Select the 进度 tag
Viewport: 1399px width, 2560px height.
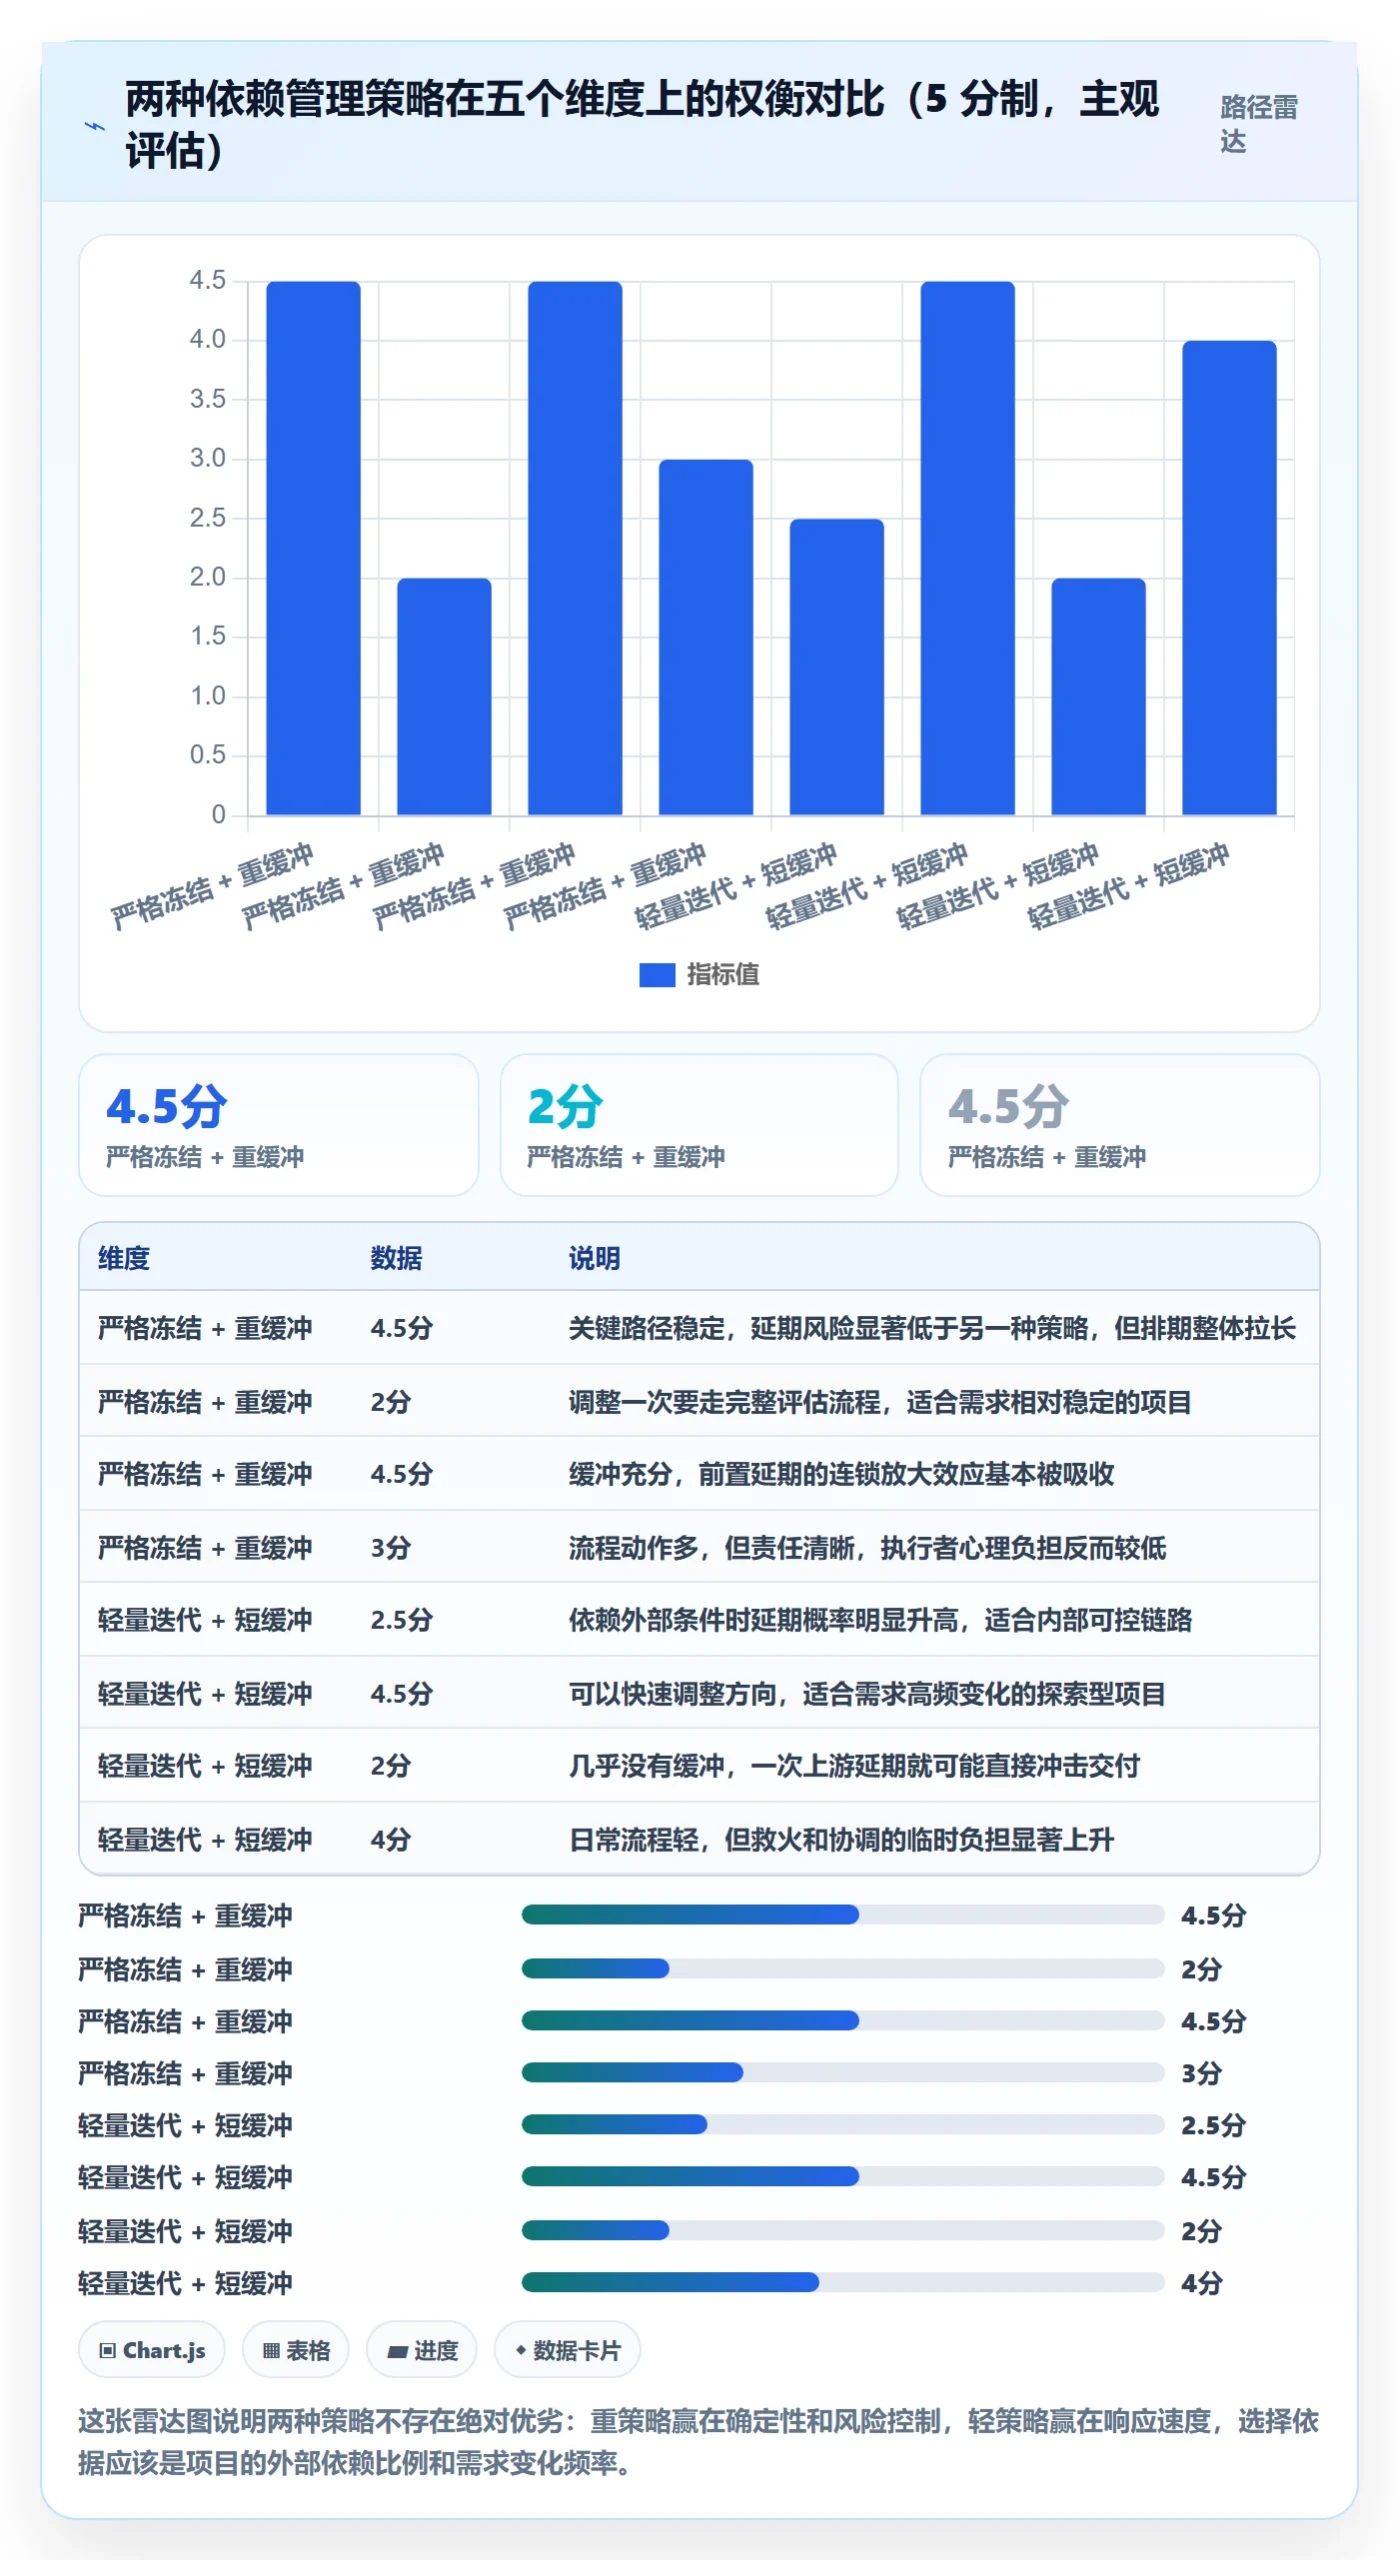pos(421,2350)
